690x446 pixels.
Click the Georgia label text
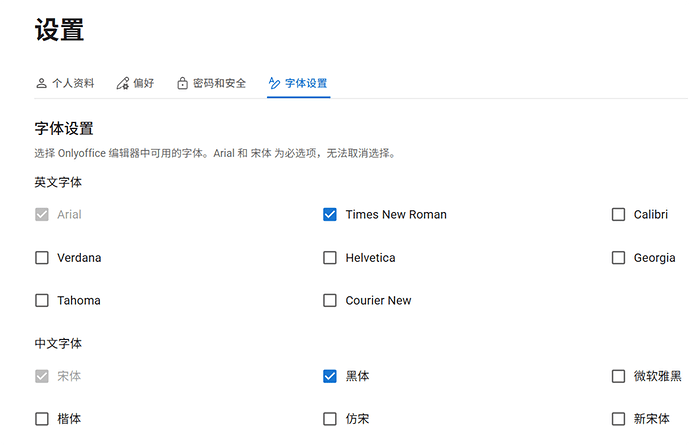click(x=654, y=258)
